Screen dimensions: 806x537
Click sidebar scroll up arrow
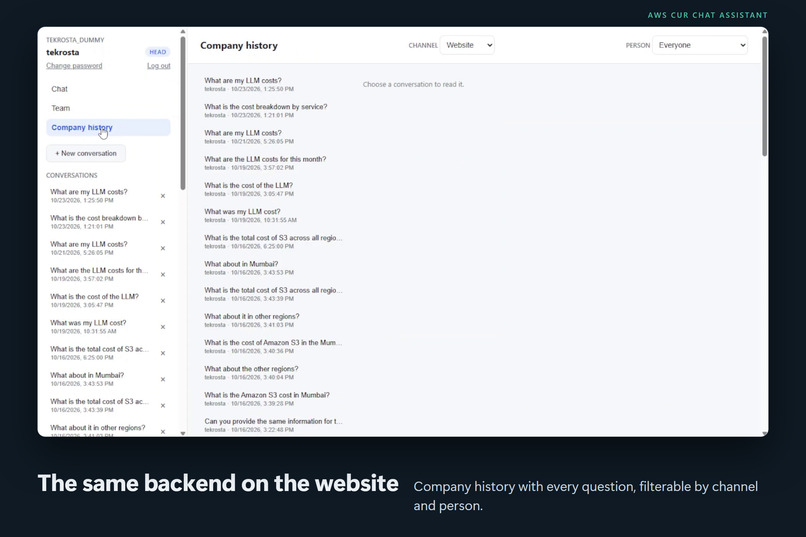click(182, 32)
